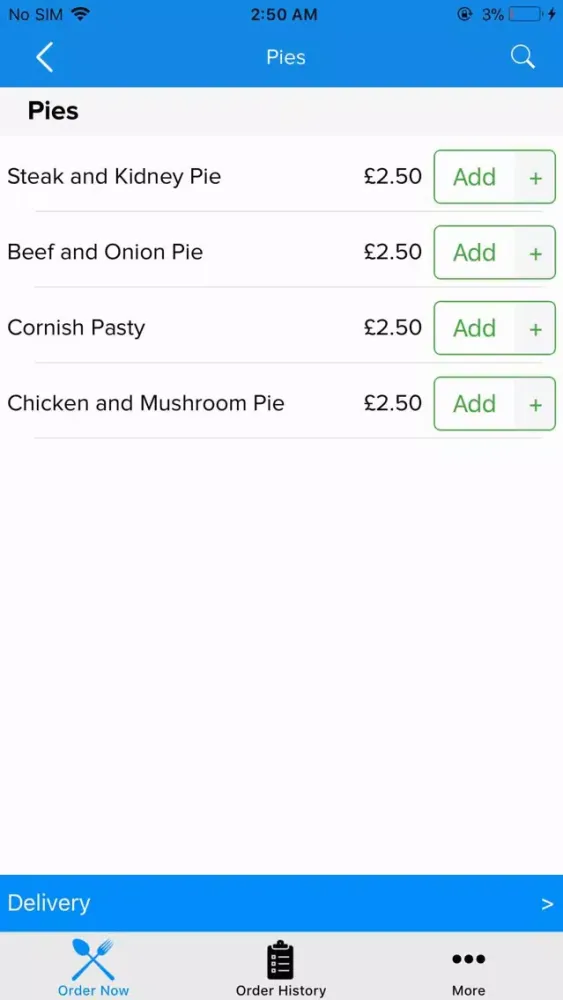Tap the Wi-Fi status icon

tap(80, 14)
